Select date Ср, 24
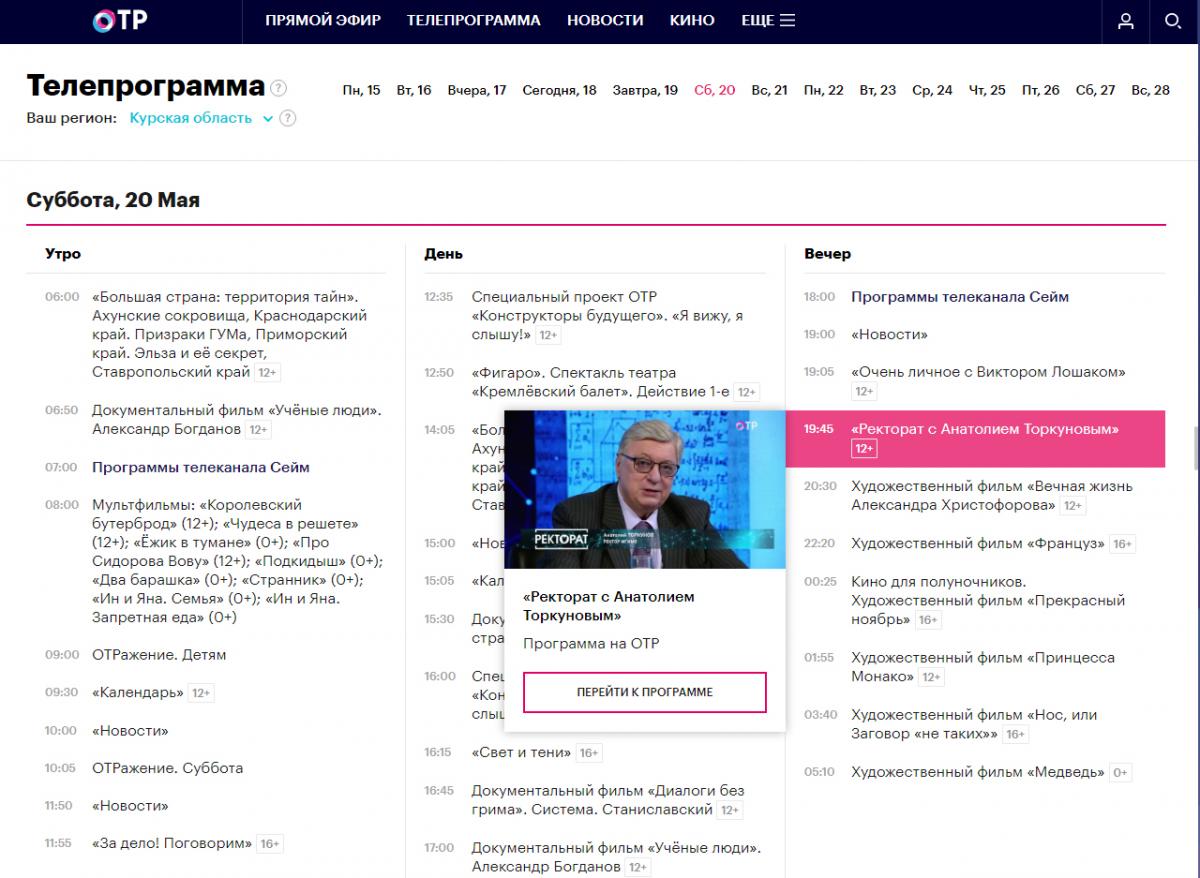This screenshot has height=878, width=1200. coord(932,90)
